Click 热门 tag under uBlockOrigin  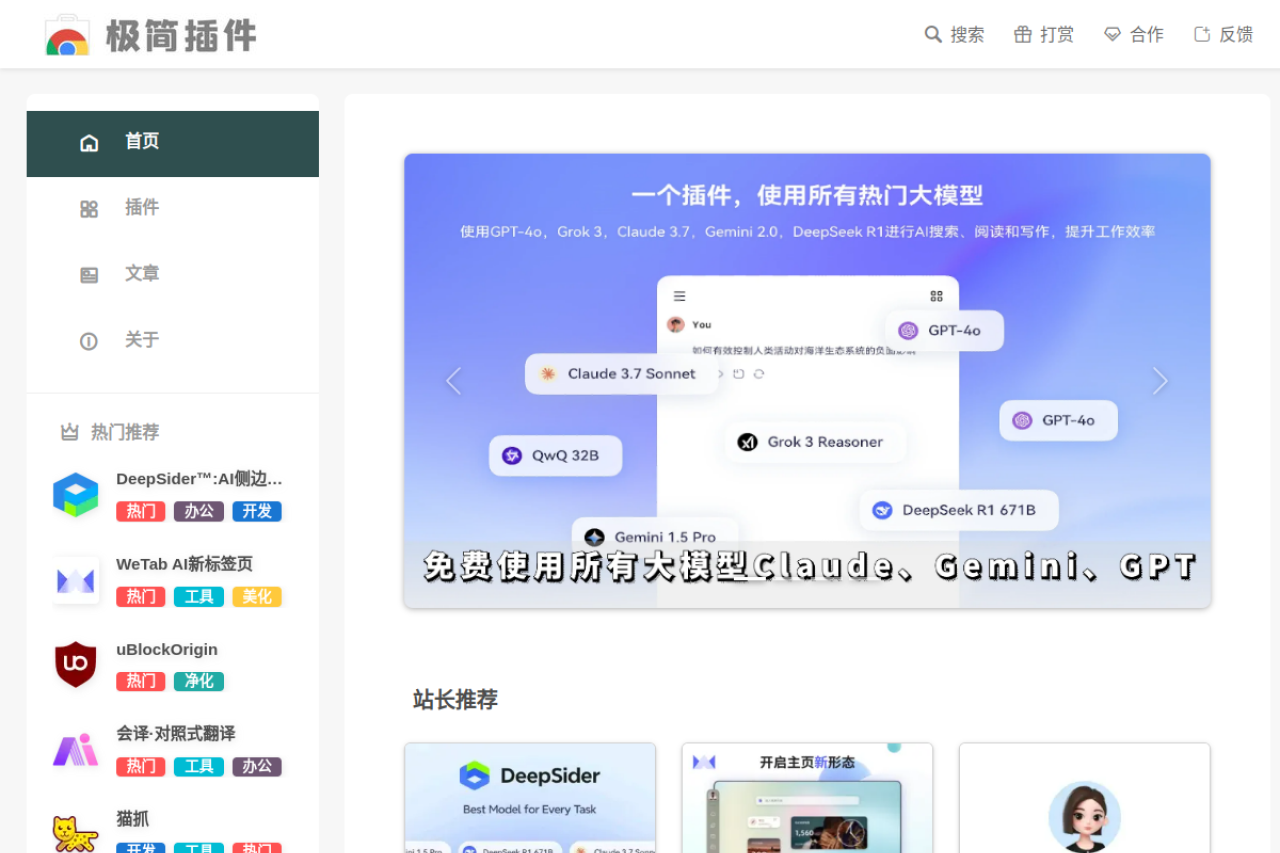tap(141, 681)
